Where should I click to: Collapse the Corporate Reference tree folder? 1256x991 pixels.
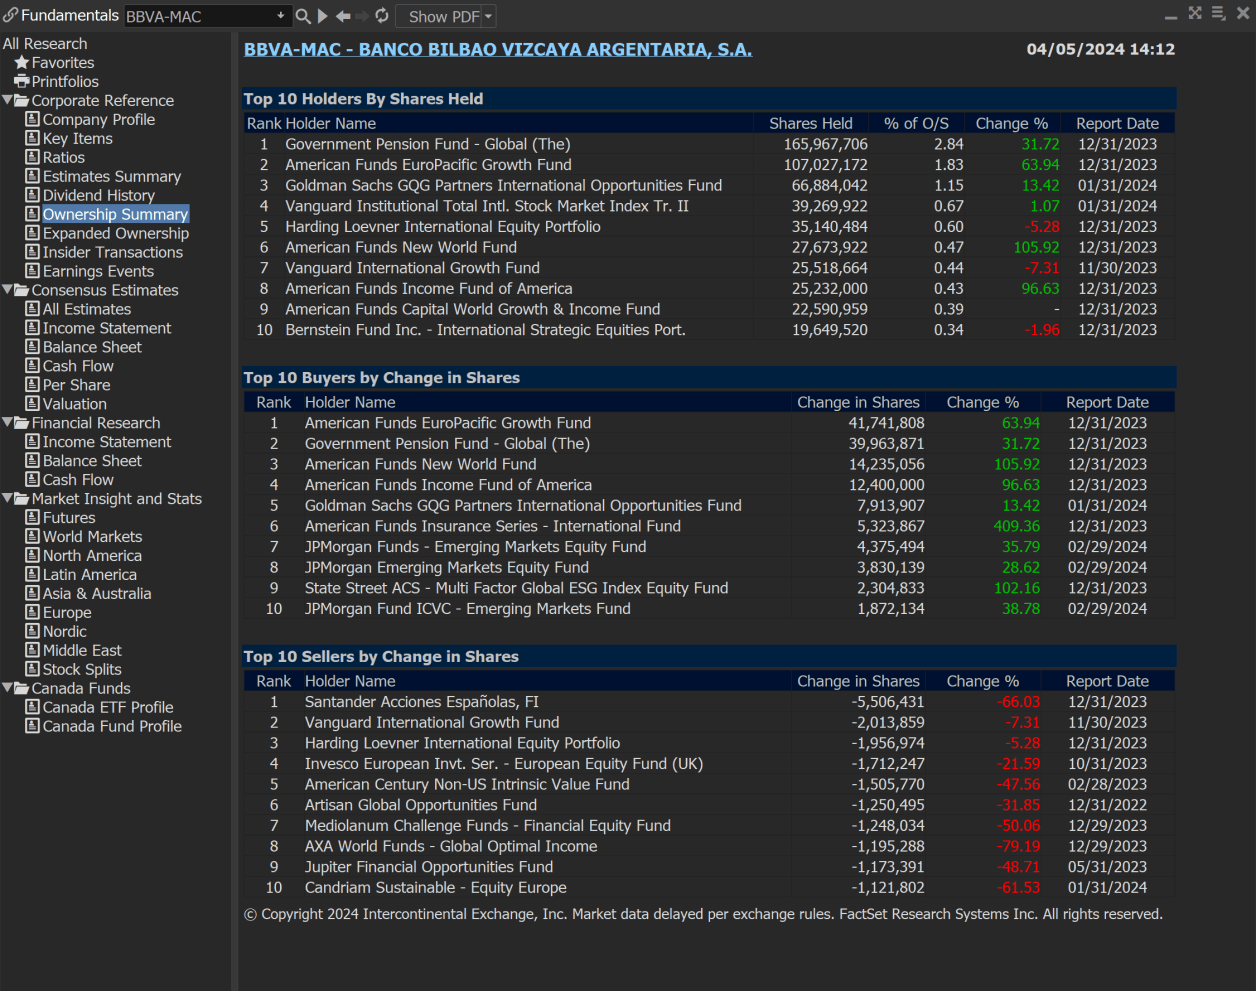tap(8, 101)
